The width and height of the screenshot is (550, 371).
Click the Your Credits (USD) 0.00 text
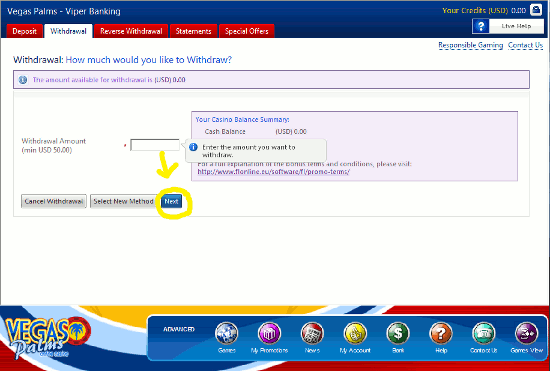pyautogui.click(x=484, y=11)
